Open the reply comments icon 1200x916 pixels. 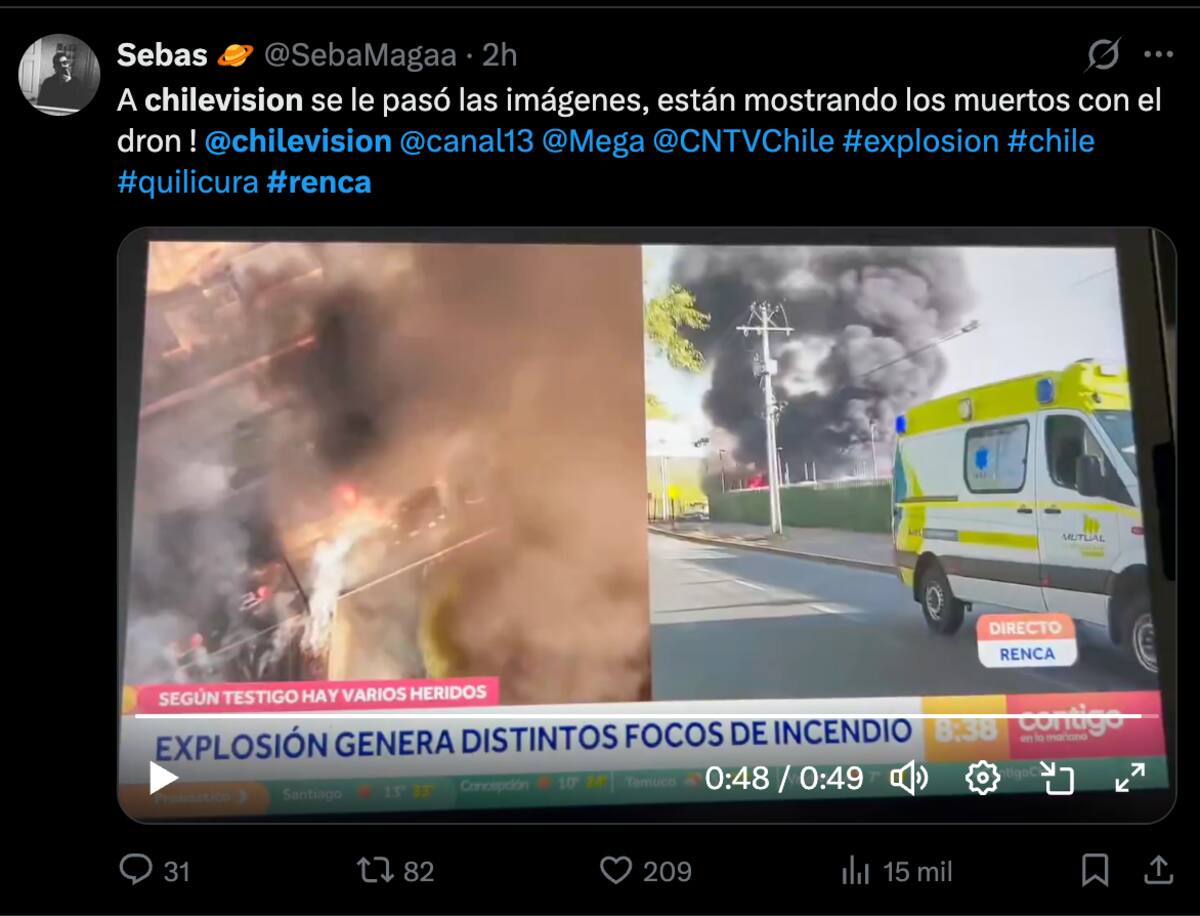click(x=135, y=870)
